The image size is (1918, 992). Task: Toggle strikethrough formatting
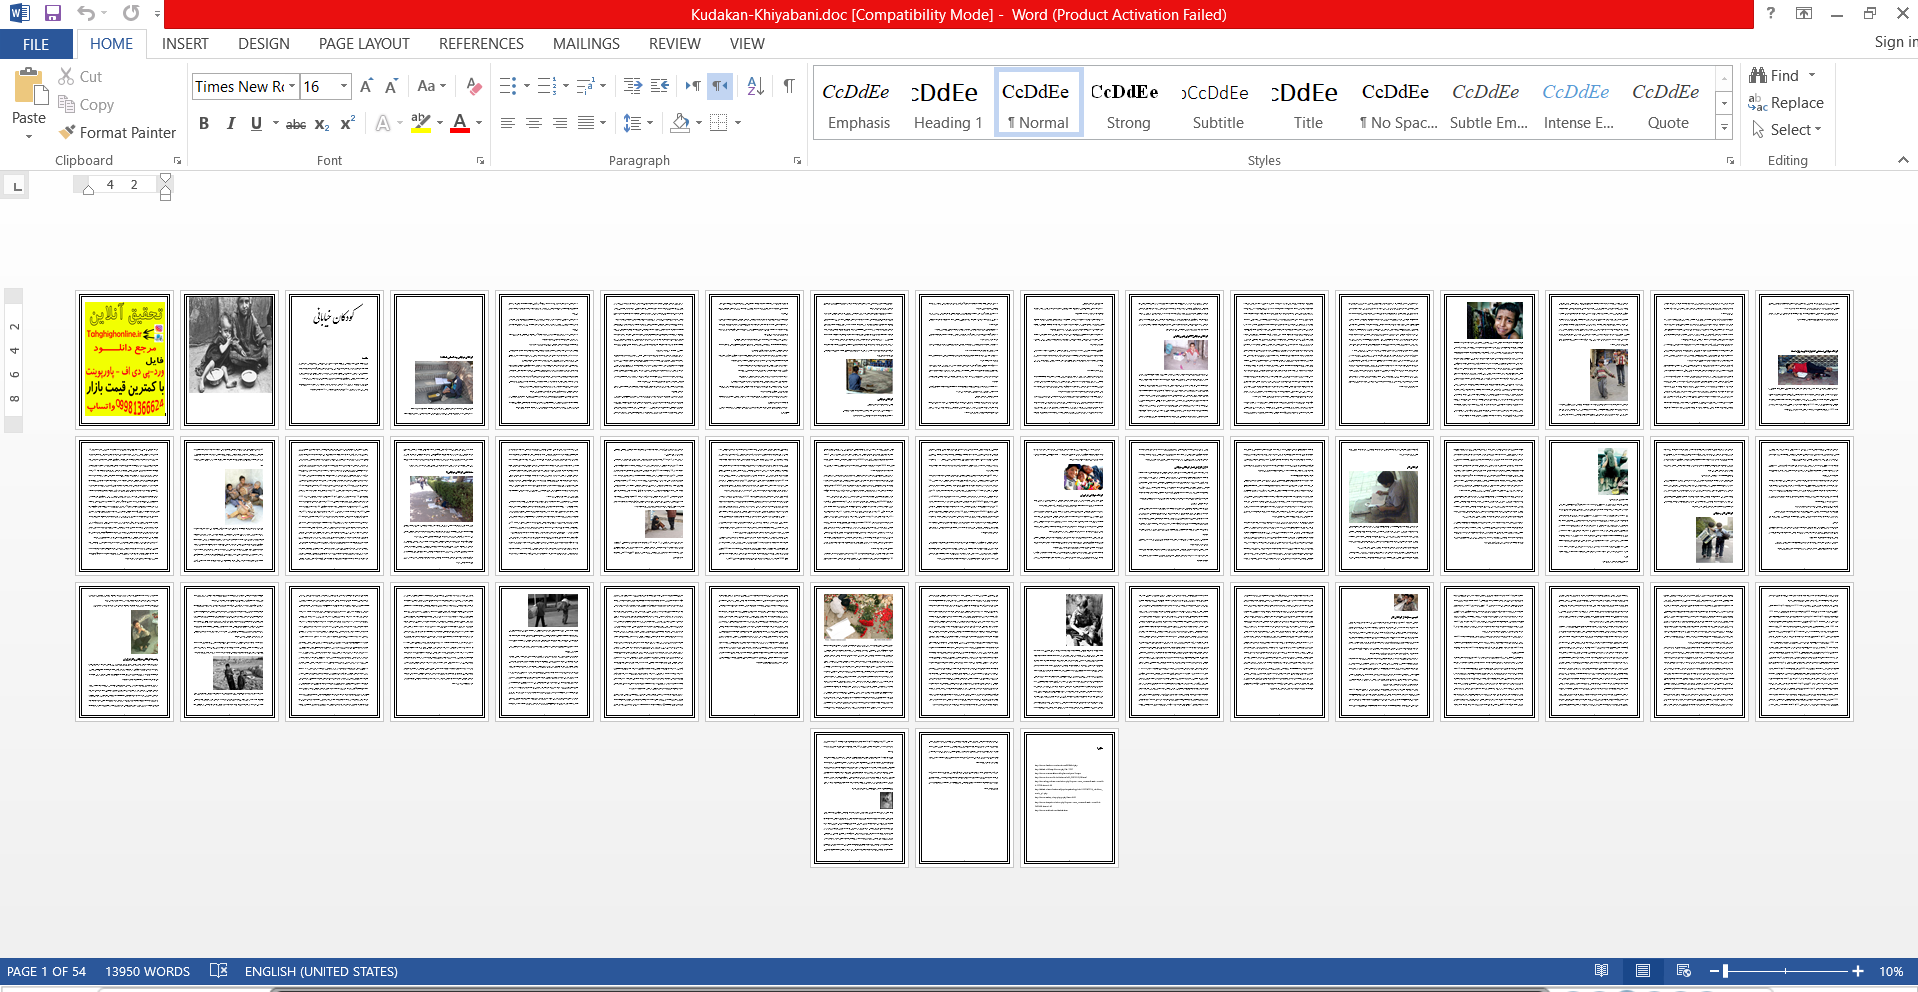296,123
